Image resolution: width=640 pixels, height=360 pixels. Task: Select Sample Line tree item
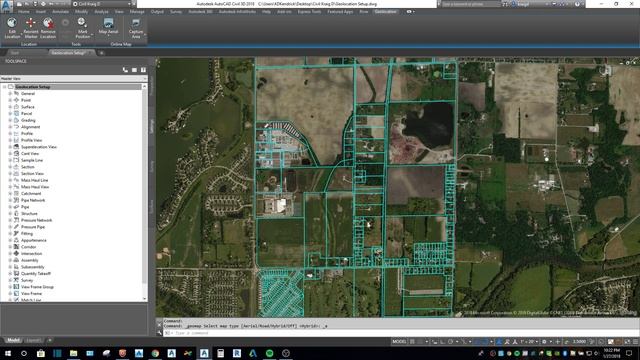pos(32,160)
